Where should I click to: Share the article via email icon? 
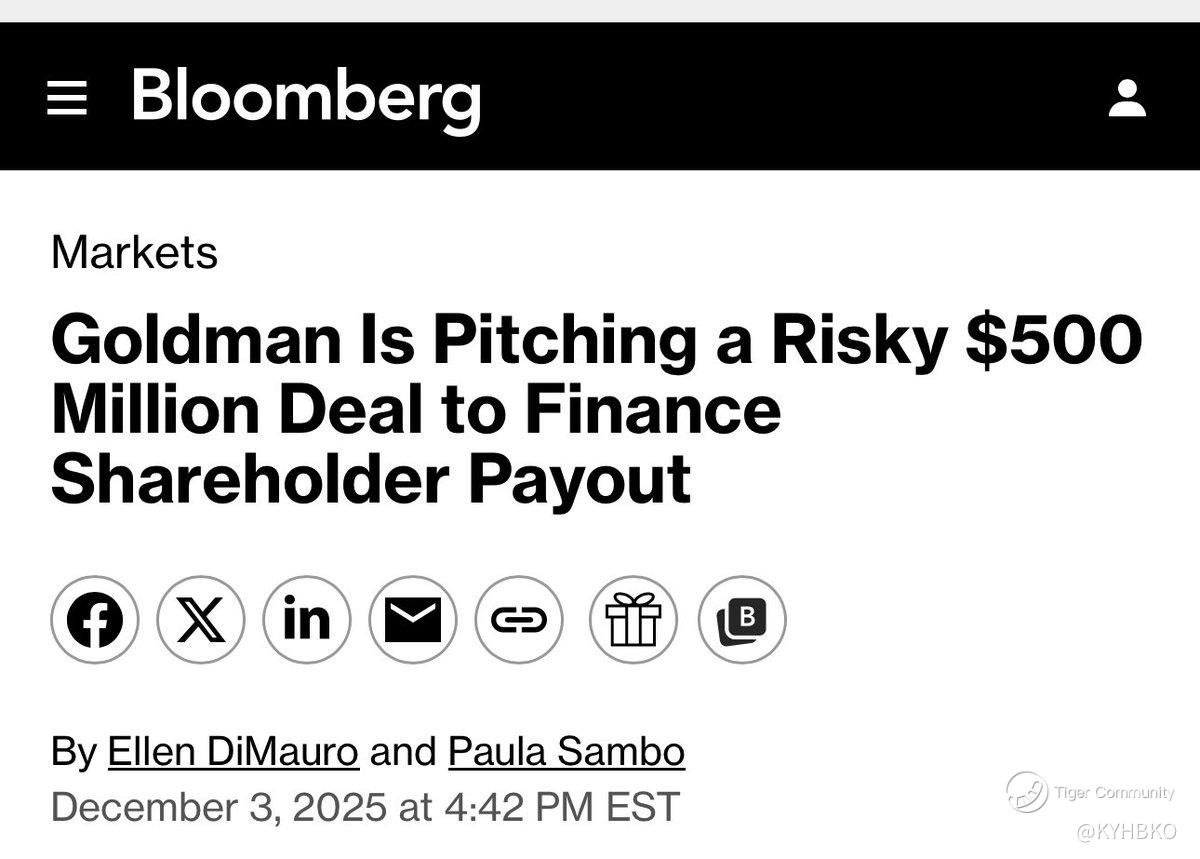[x=412, y=620]
